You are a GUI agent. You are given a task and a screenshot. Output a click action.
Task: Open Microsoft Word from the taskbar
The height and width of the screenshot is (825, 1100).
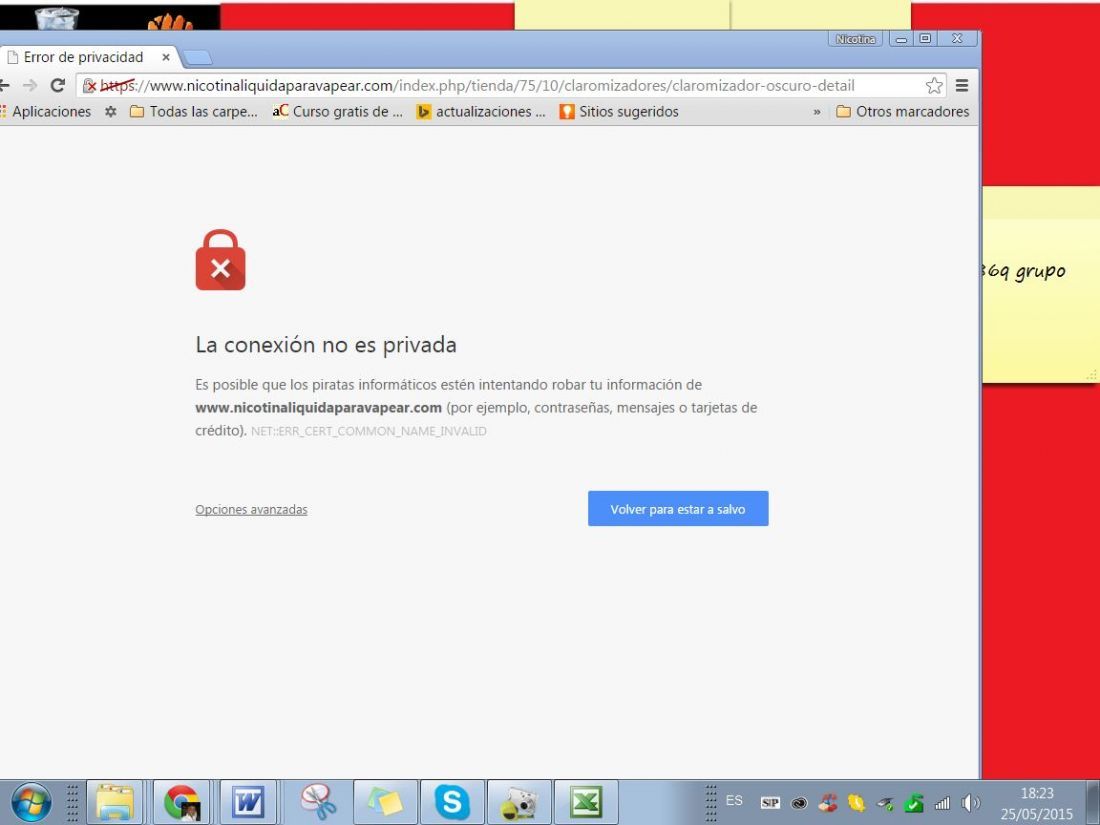(248, 802)
